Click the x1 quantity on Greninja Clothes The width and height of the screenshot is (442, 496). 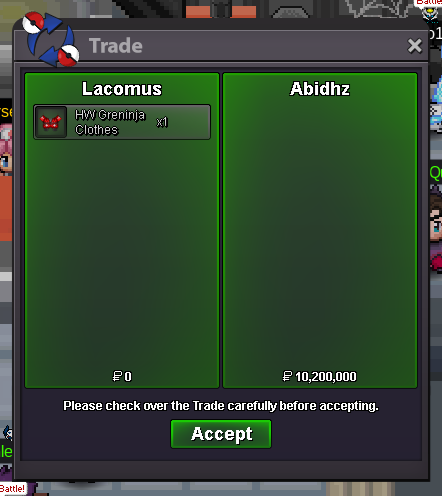162,122
